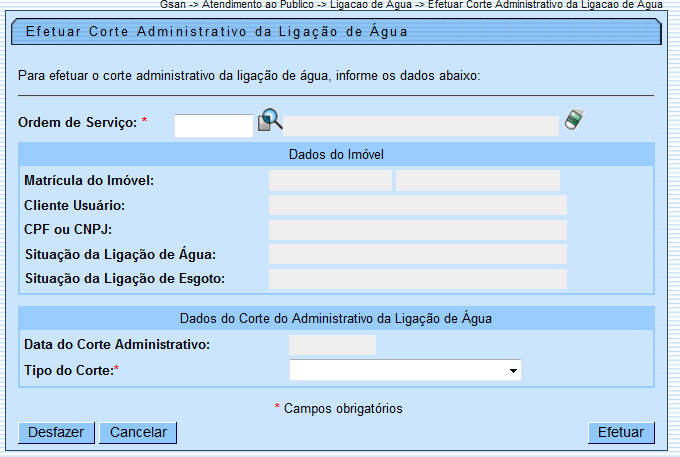
Task: Click the Situação da Ligação de Água field
Action: click(x=417, y=254)
